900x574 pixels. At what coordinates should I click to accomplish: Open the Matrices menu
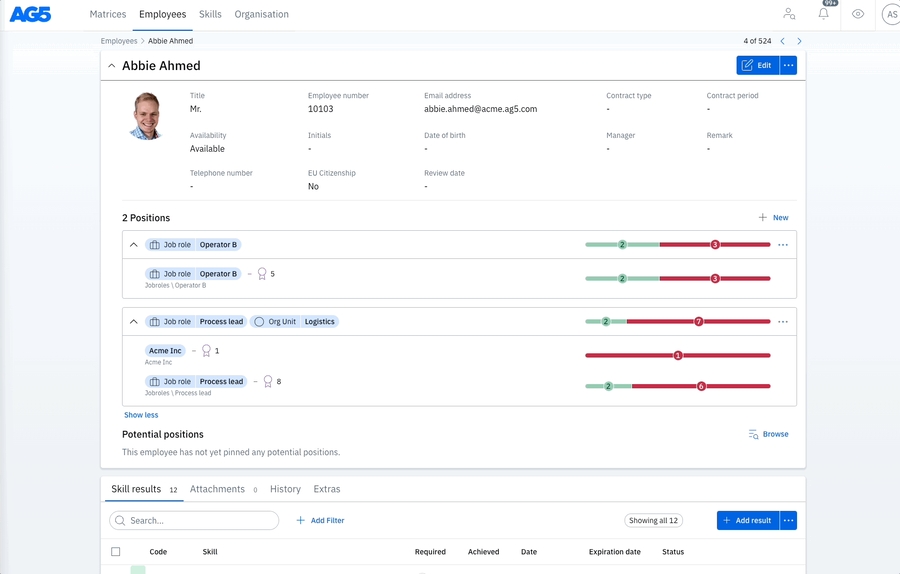108,15
